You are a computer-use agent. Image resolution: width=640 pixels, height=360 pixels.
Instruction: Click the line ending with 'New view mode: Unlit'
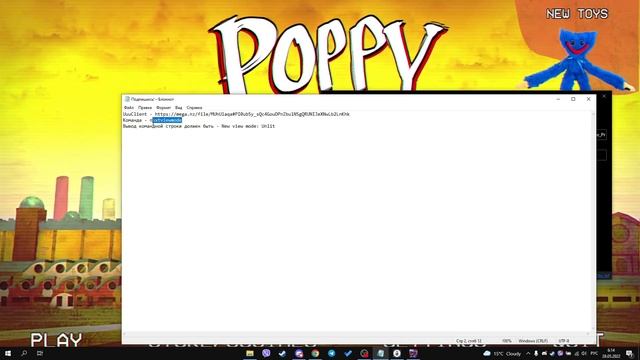click(199, 126)
